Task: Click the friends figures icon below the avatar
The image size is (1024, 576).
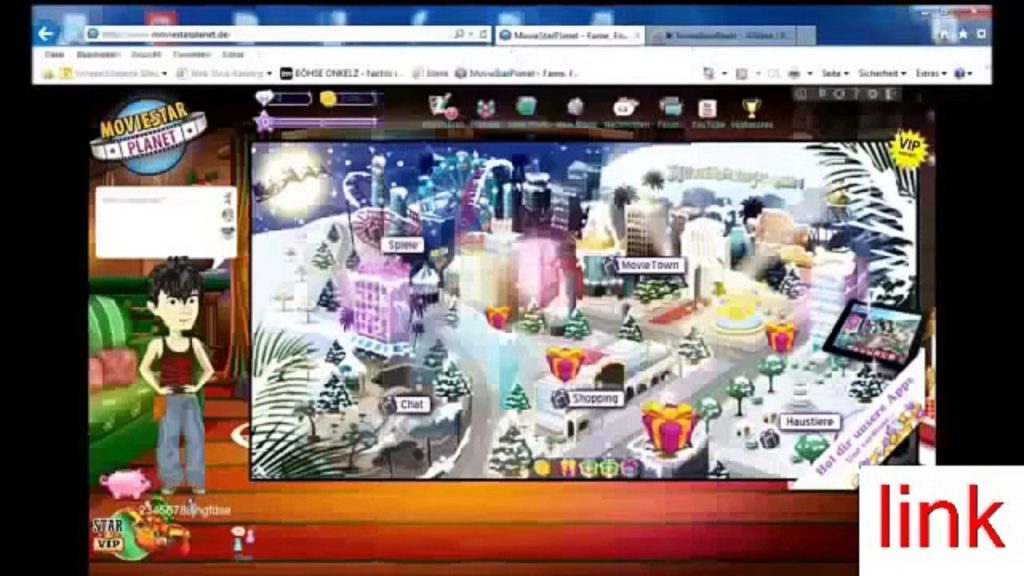Action: 242,542
